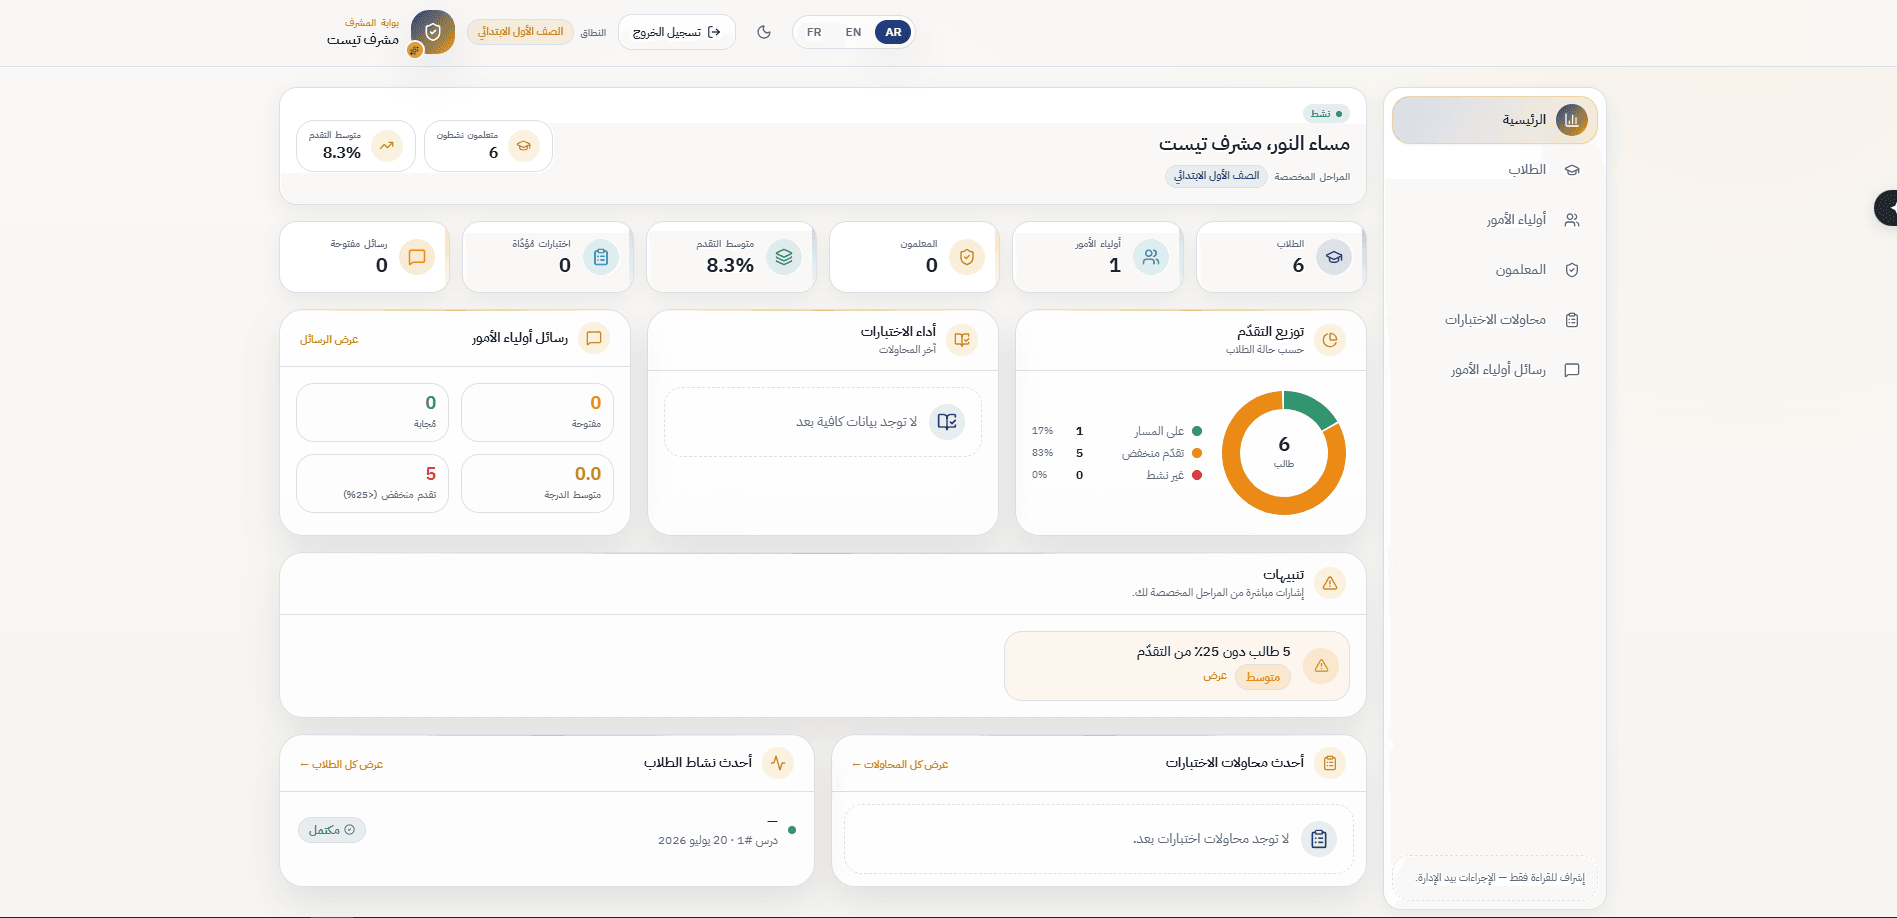
Task: Click the layers icon on متوسط التقدم card
Action: pos(784,257)
